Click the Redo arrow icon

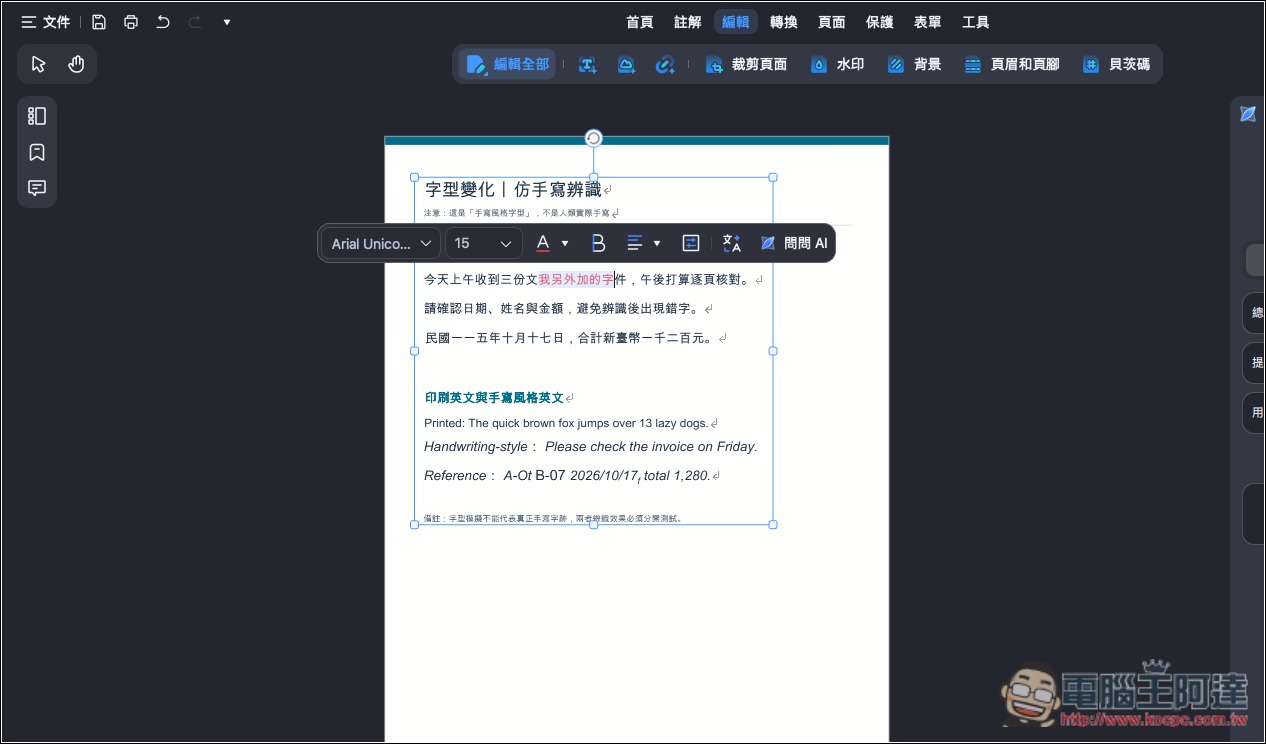pos(195,22)
